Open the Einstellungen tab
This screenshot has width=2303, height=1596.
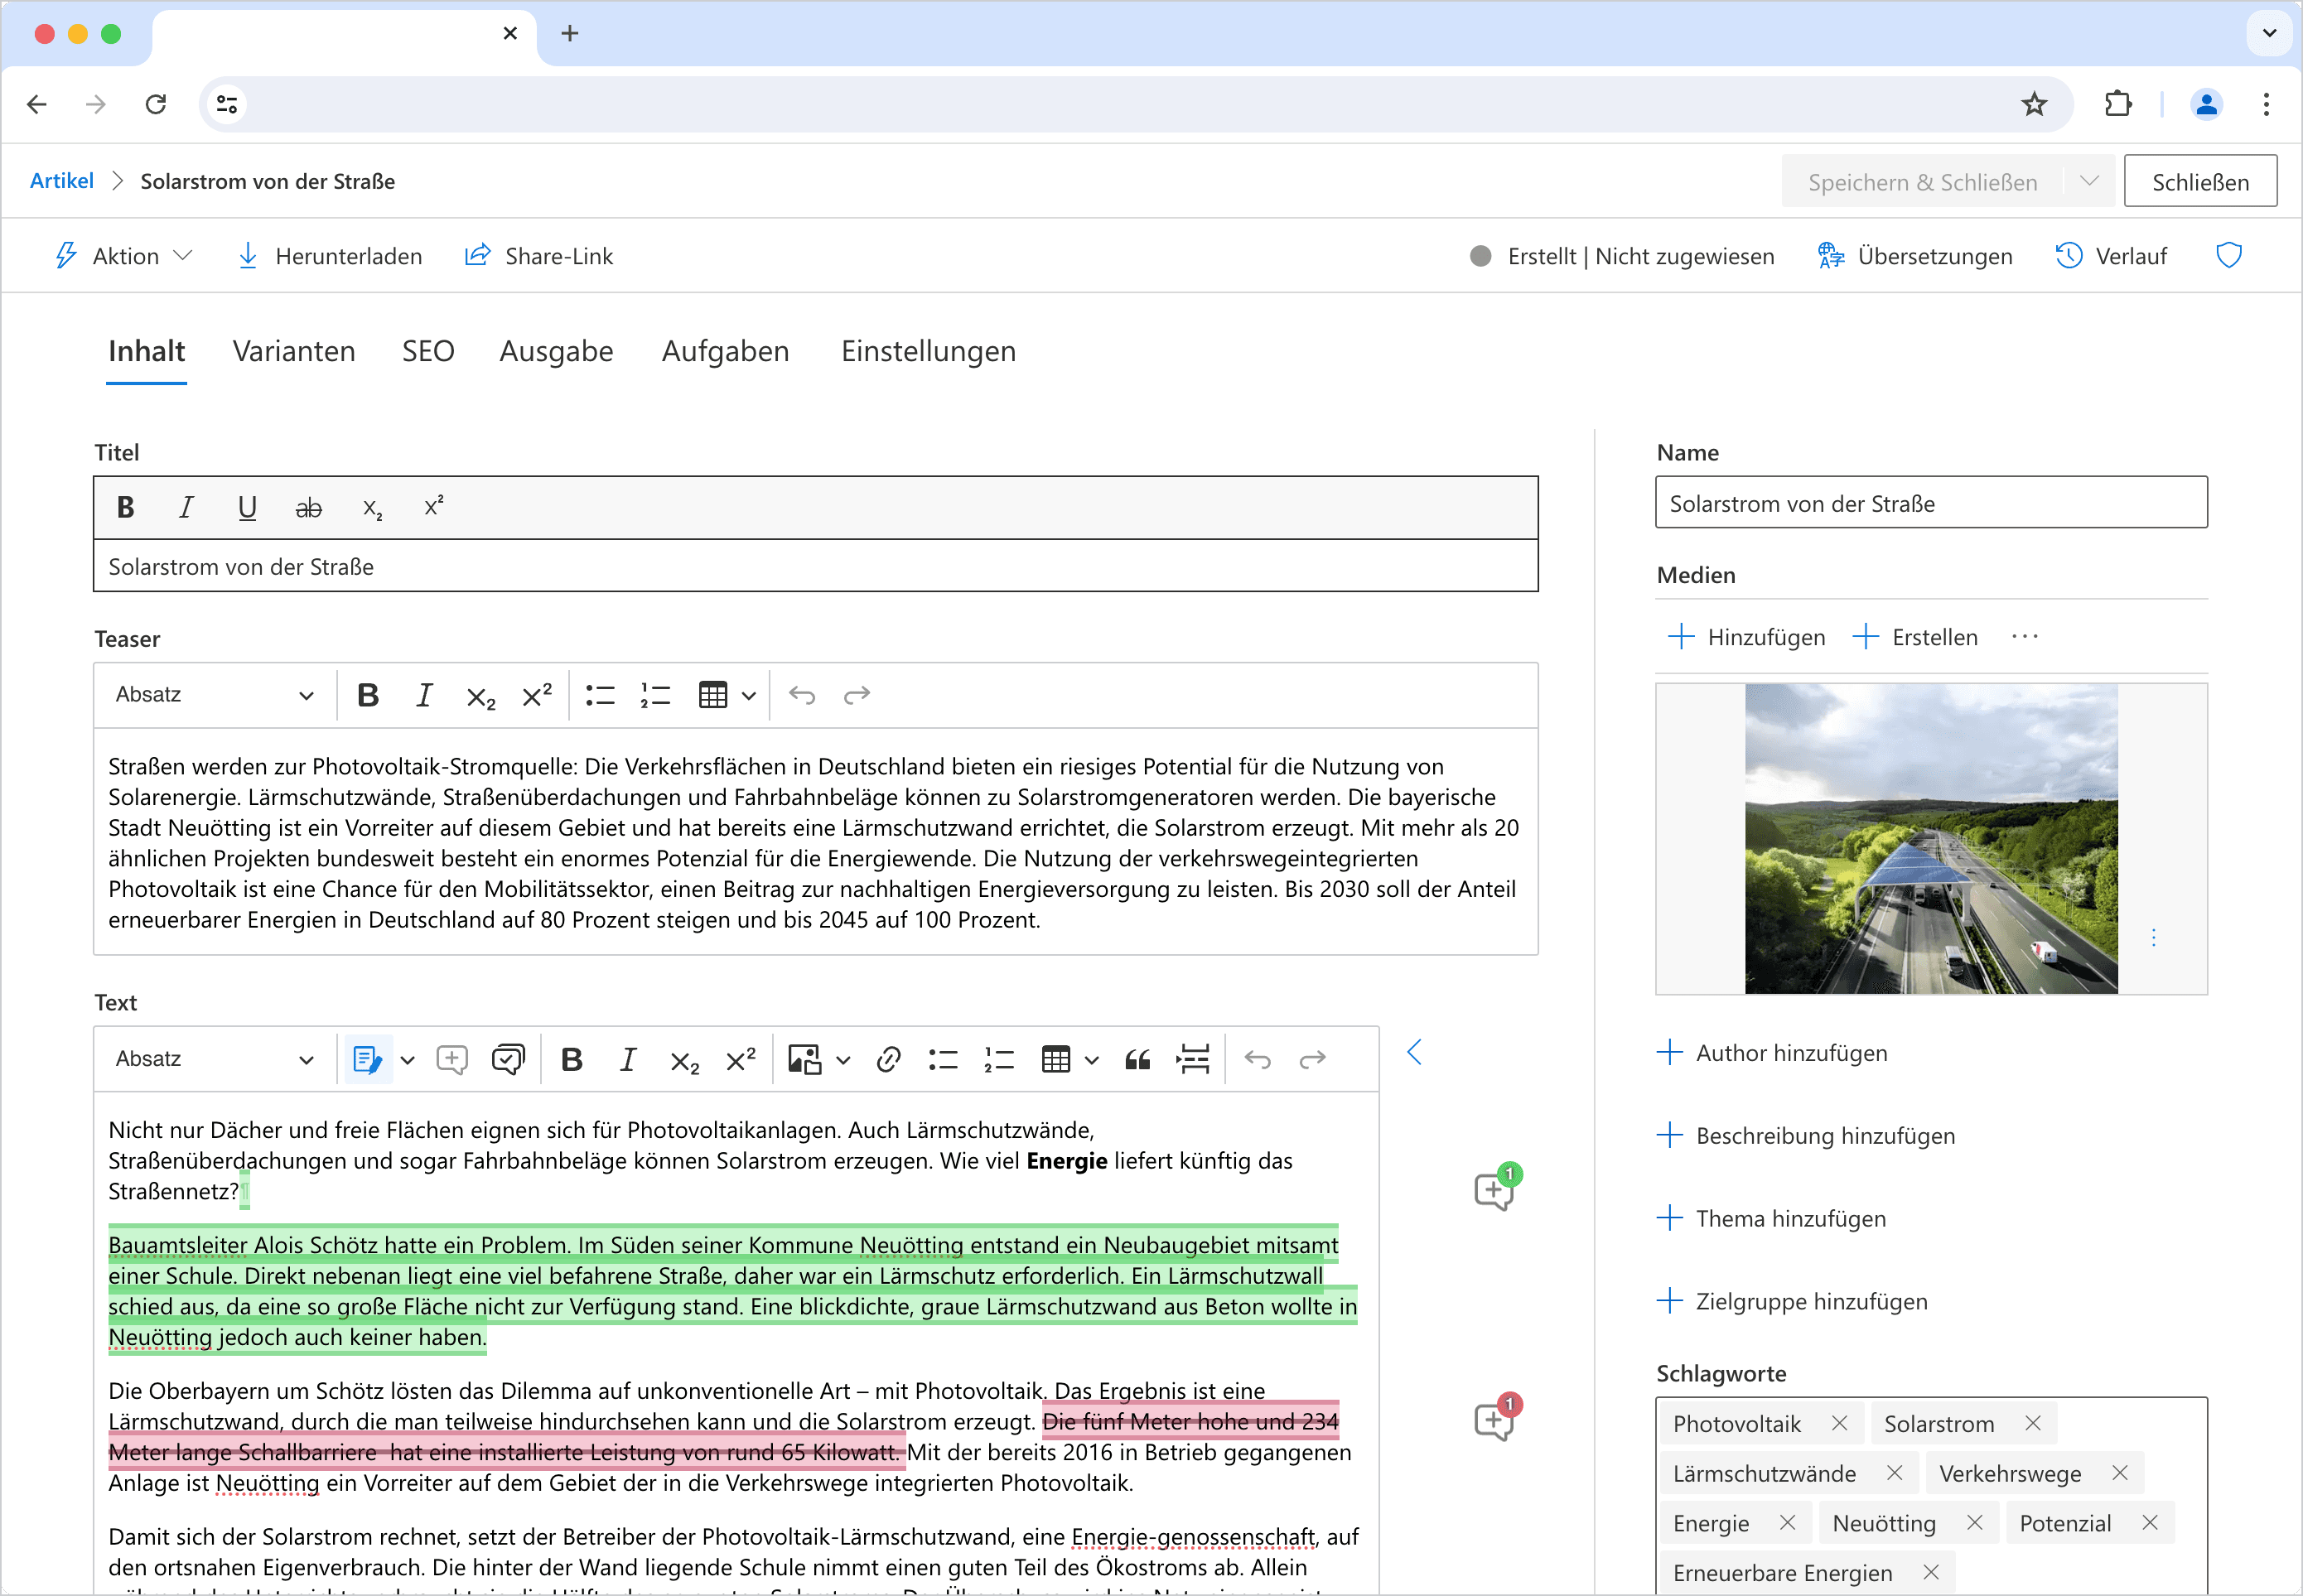[927, 351]
